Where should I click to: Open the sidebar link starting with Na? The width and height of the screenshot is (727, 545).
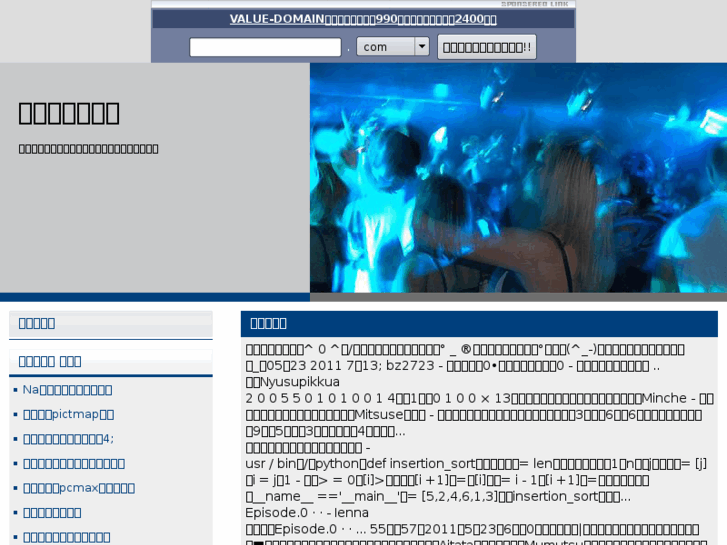pos(67,390)
